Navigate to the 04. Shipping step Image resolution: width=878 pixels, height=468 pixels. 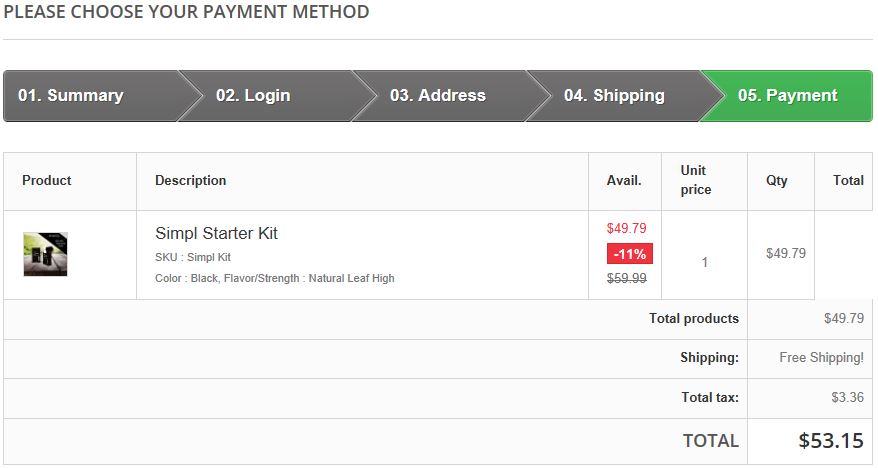pos(614,96)
